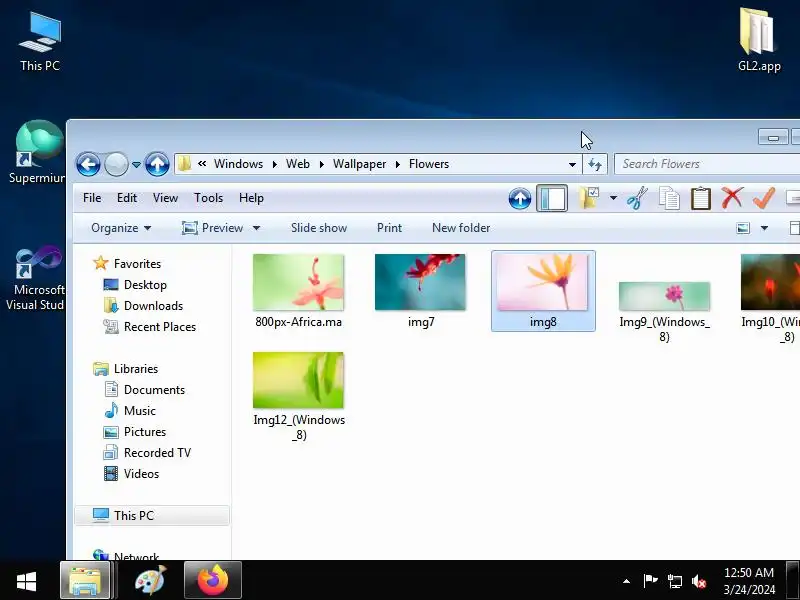Click Wallpaper in the address breadcrumb
The image size is (800, 600).
click(x=359, y=164)
